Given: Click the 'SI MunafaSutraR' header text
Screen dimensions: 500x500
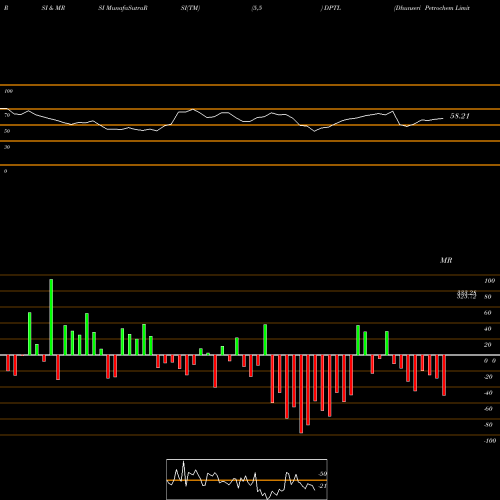Looking at the screenshot, I should pos(123,8).
